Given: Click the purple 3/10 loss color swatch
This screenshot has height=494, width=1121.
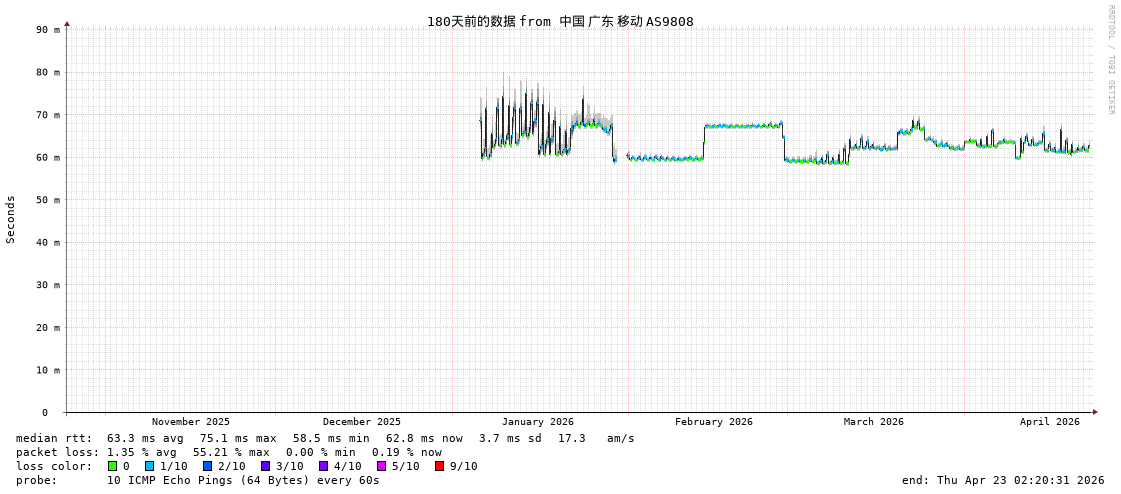Looking at the screenshot, I should click(266, 466).
